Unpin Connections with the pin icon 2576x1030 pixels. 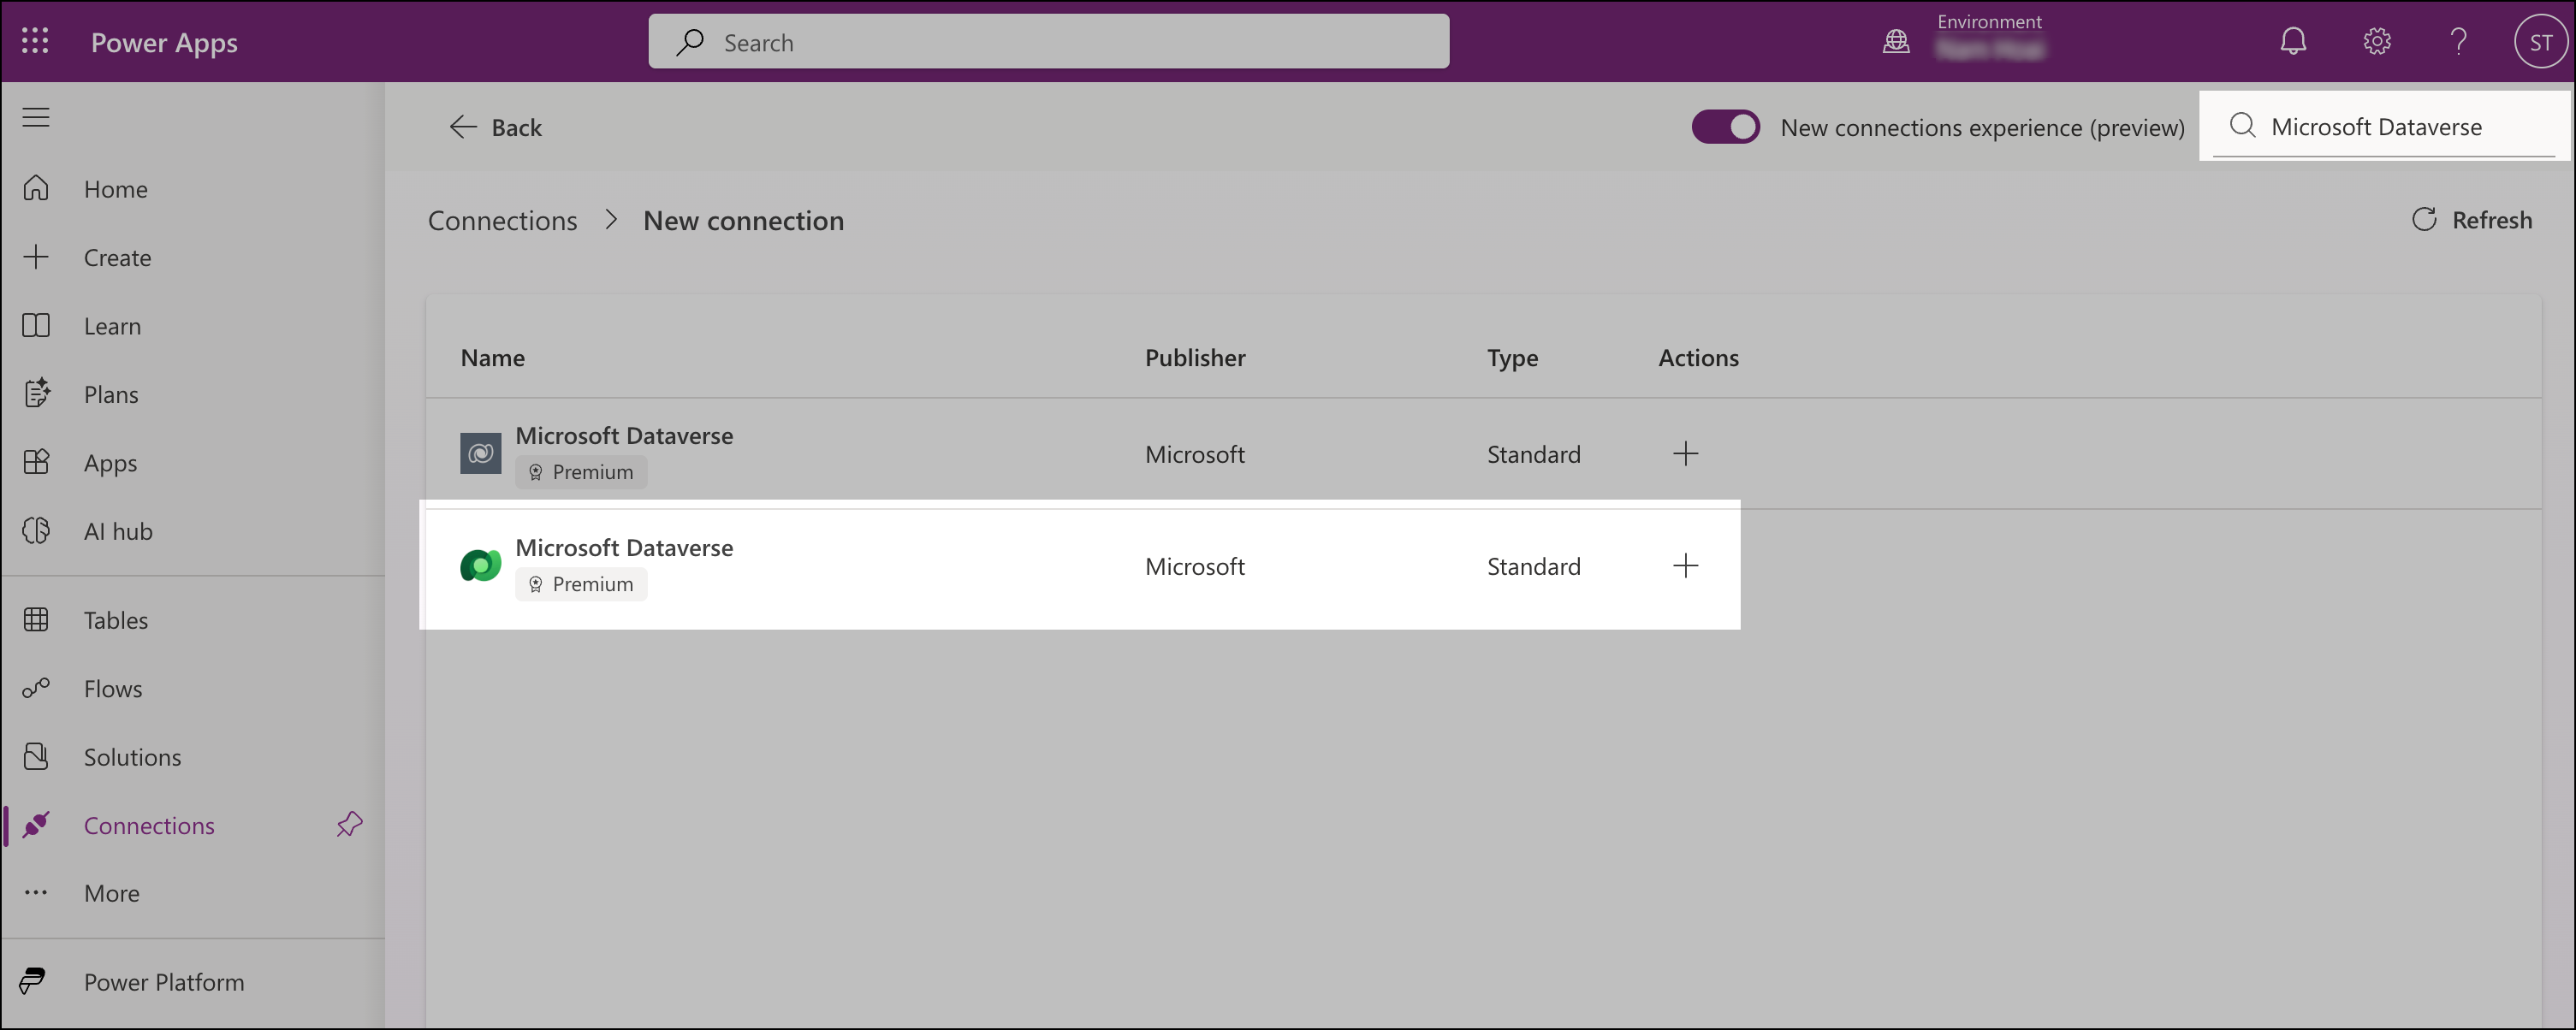349,824
